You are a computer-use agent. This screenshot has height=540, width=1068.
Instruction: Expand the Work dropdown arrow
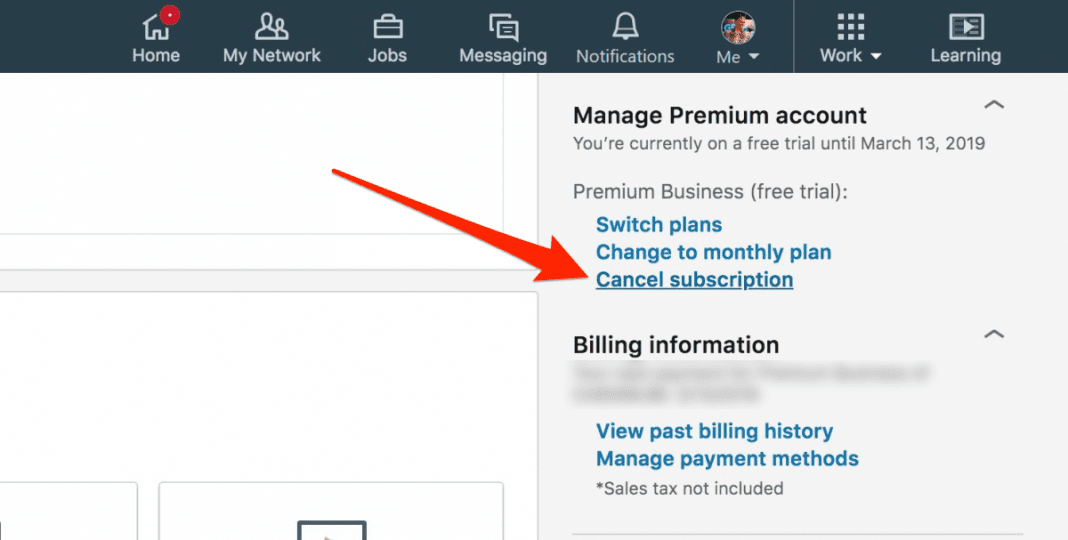[x=876, y=57]
